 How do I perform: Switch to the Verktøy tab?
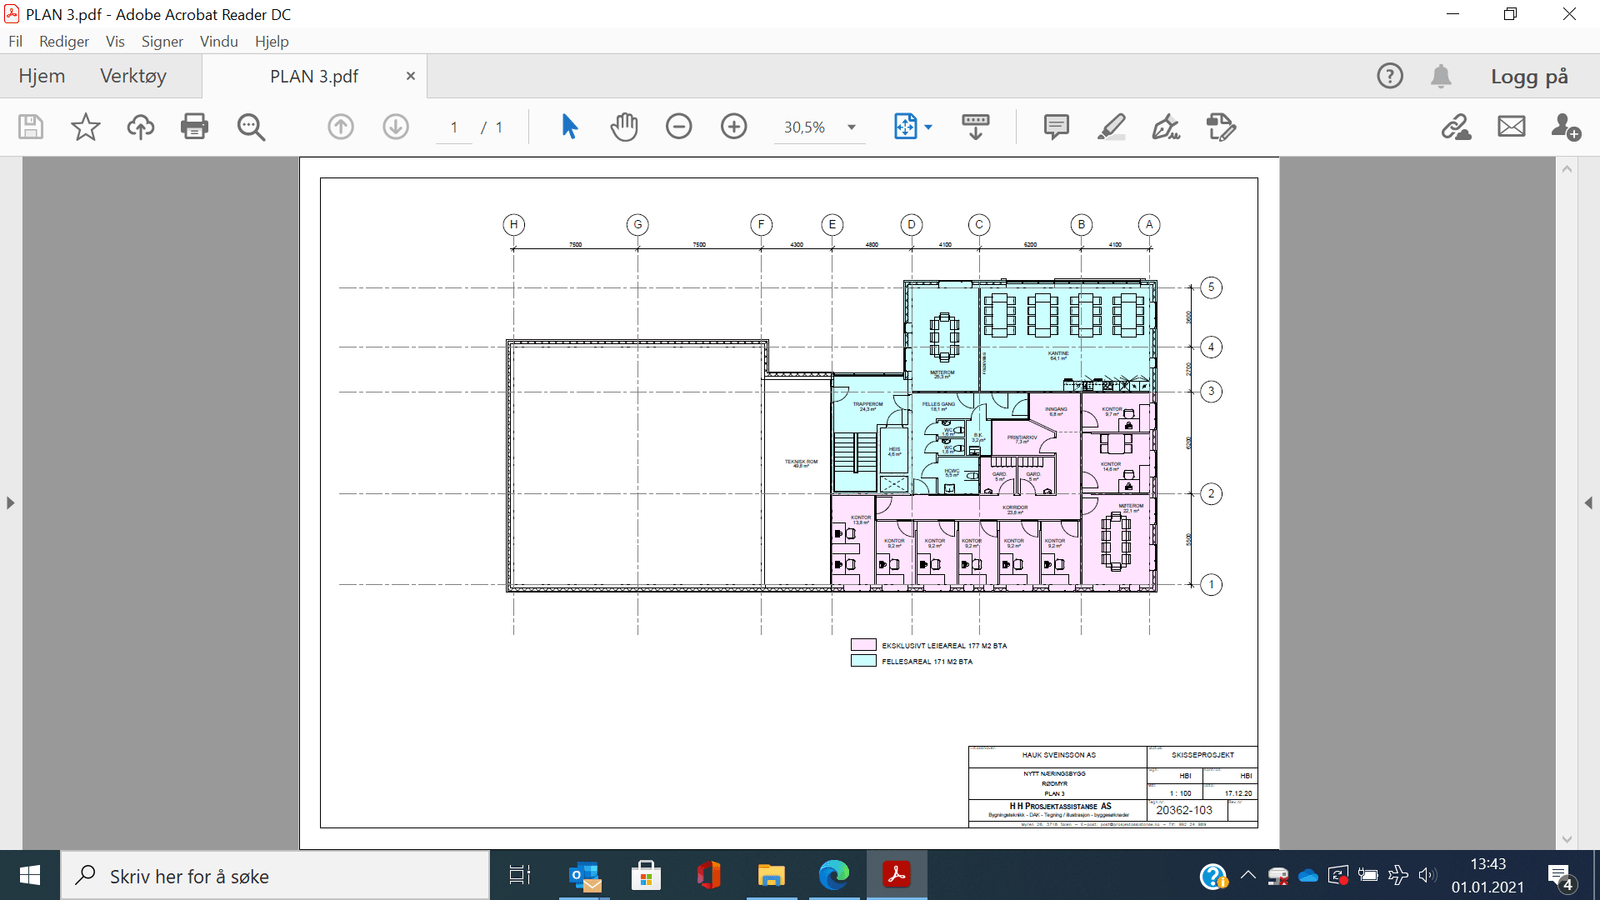[x=133, y=76]
